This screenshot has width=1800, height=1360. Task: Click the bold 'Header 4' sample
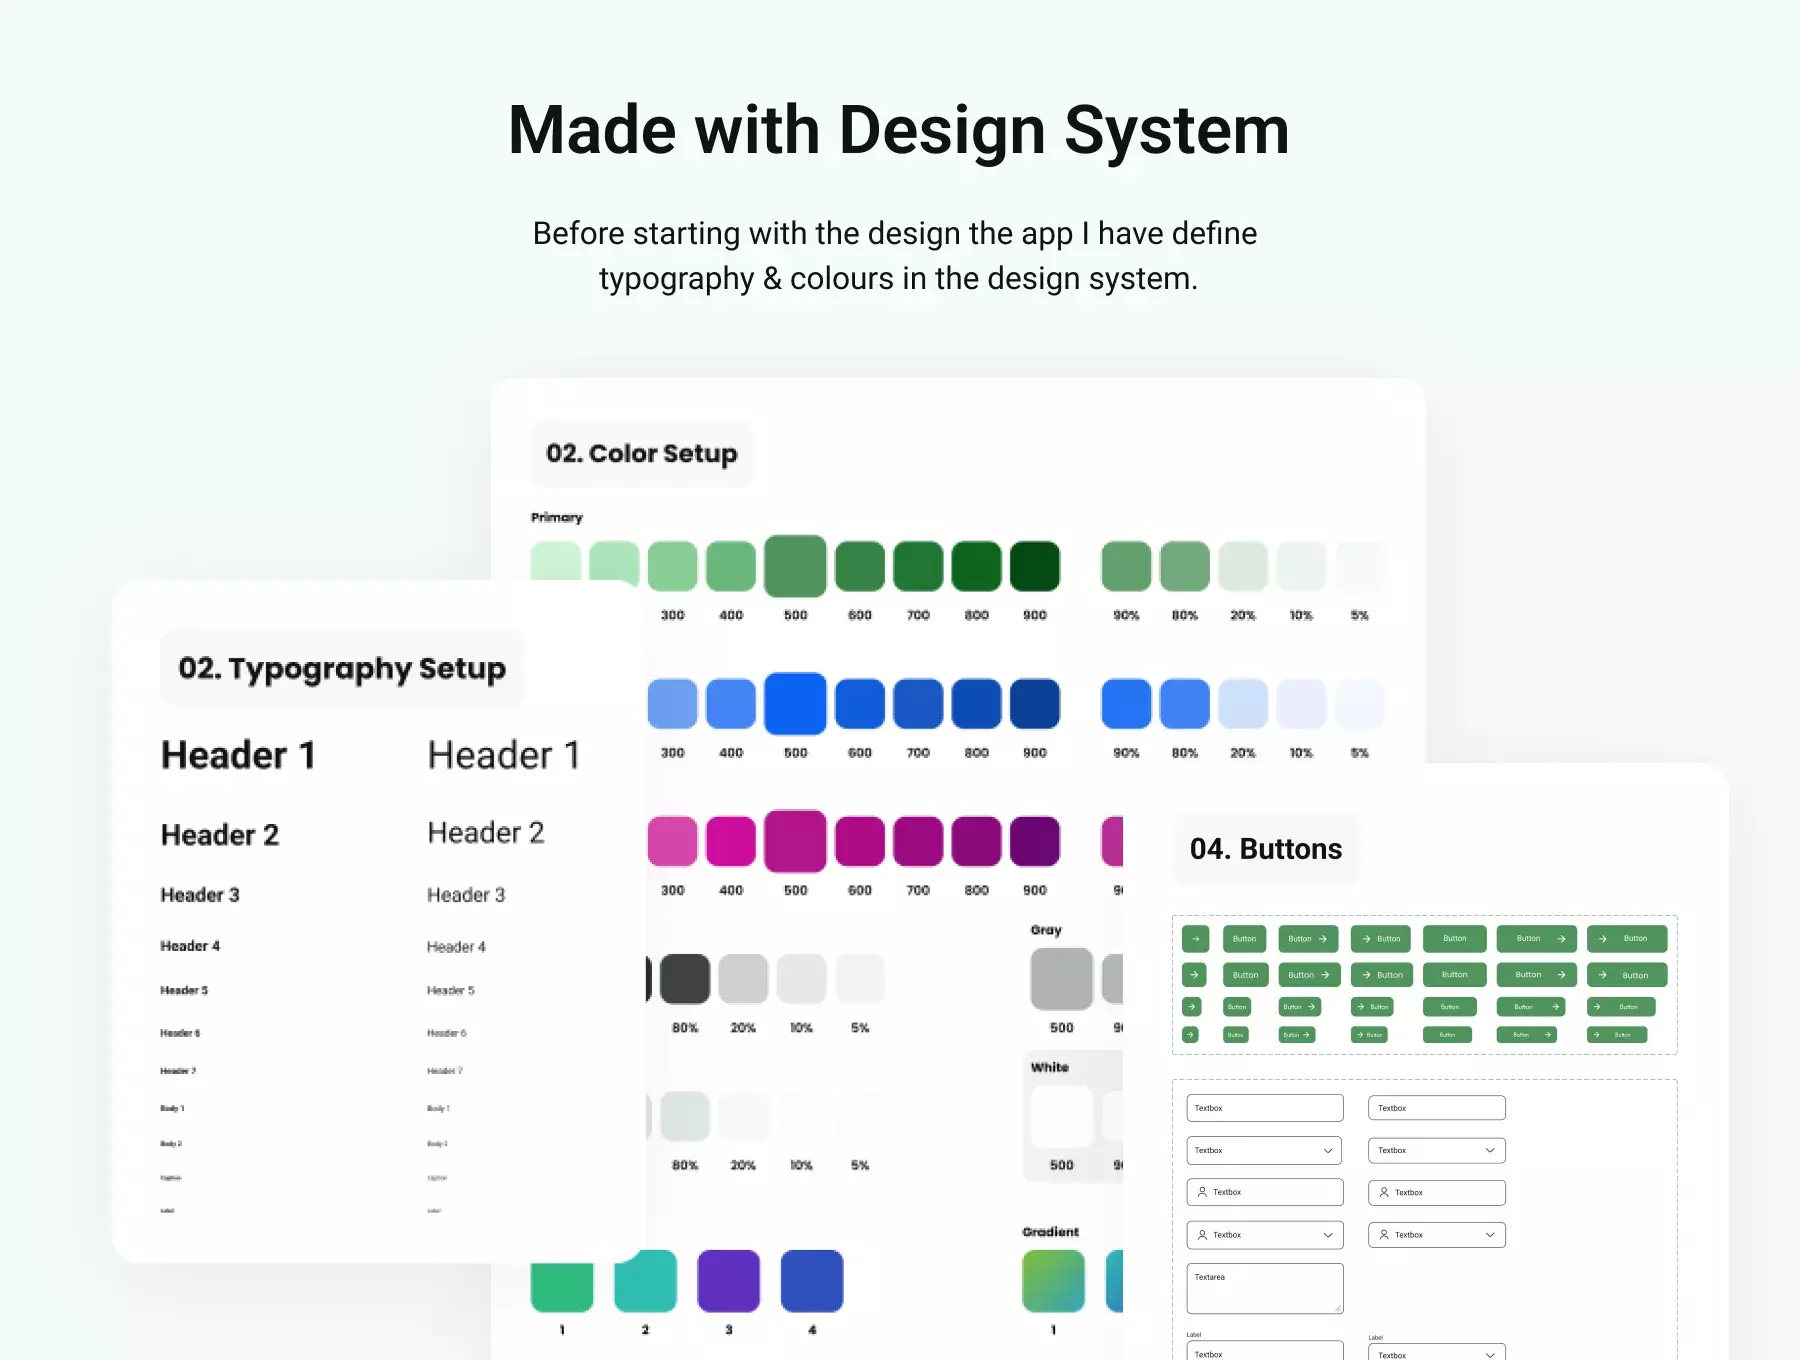click(190, 946)
